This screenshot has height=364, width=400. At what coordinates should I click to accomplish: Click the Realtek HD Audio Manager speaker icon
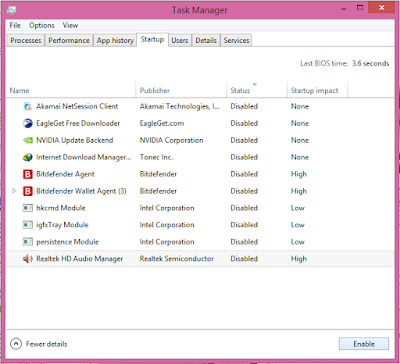click(28, 259)
